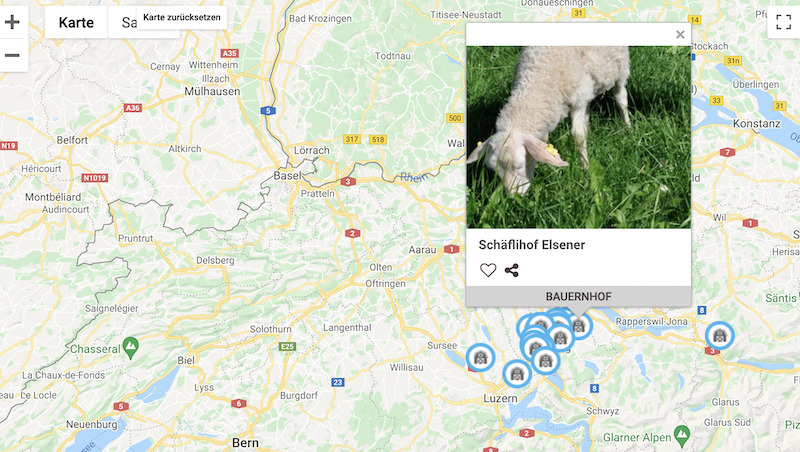Zoom in with the plus button
This screenshot has width=800, height=452.
click(12, 22)
